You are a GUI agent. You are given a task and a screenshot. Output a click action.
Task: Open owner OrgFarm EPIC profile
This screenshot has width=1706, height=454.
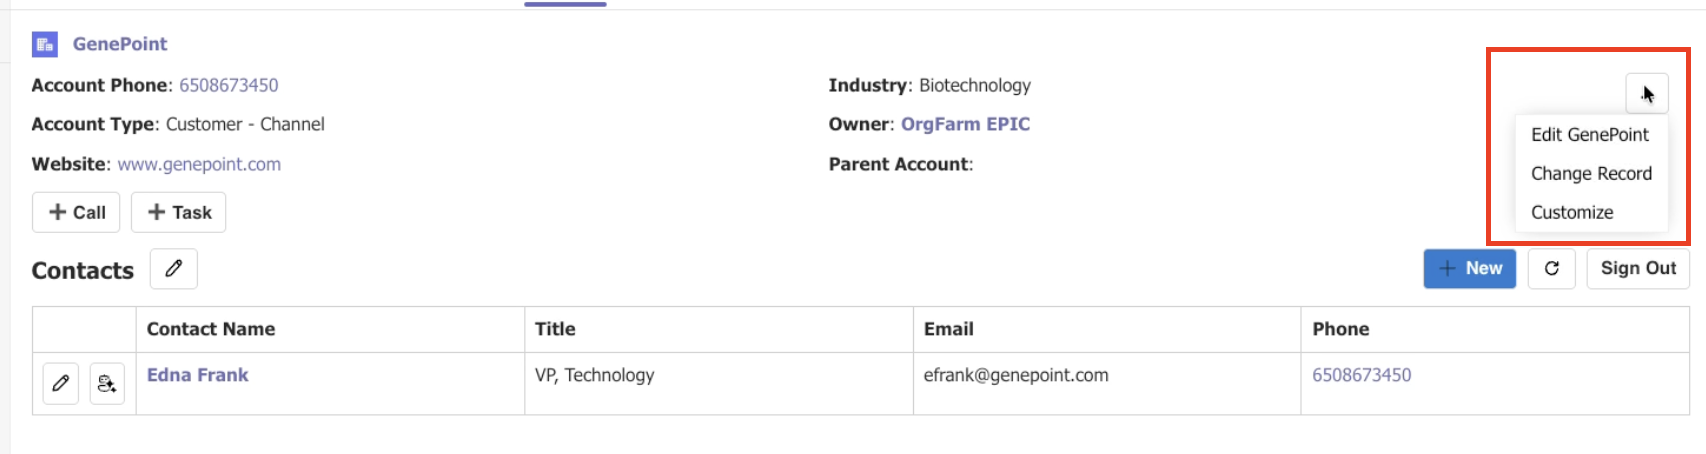[x=965, y=124]
